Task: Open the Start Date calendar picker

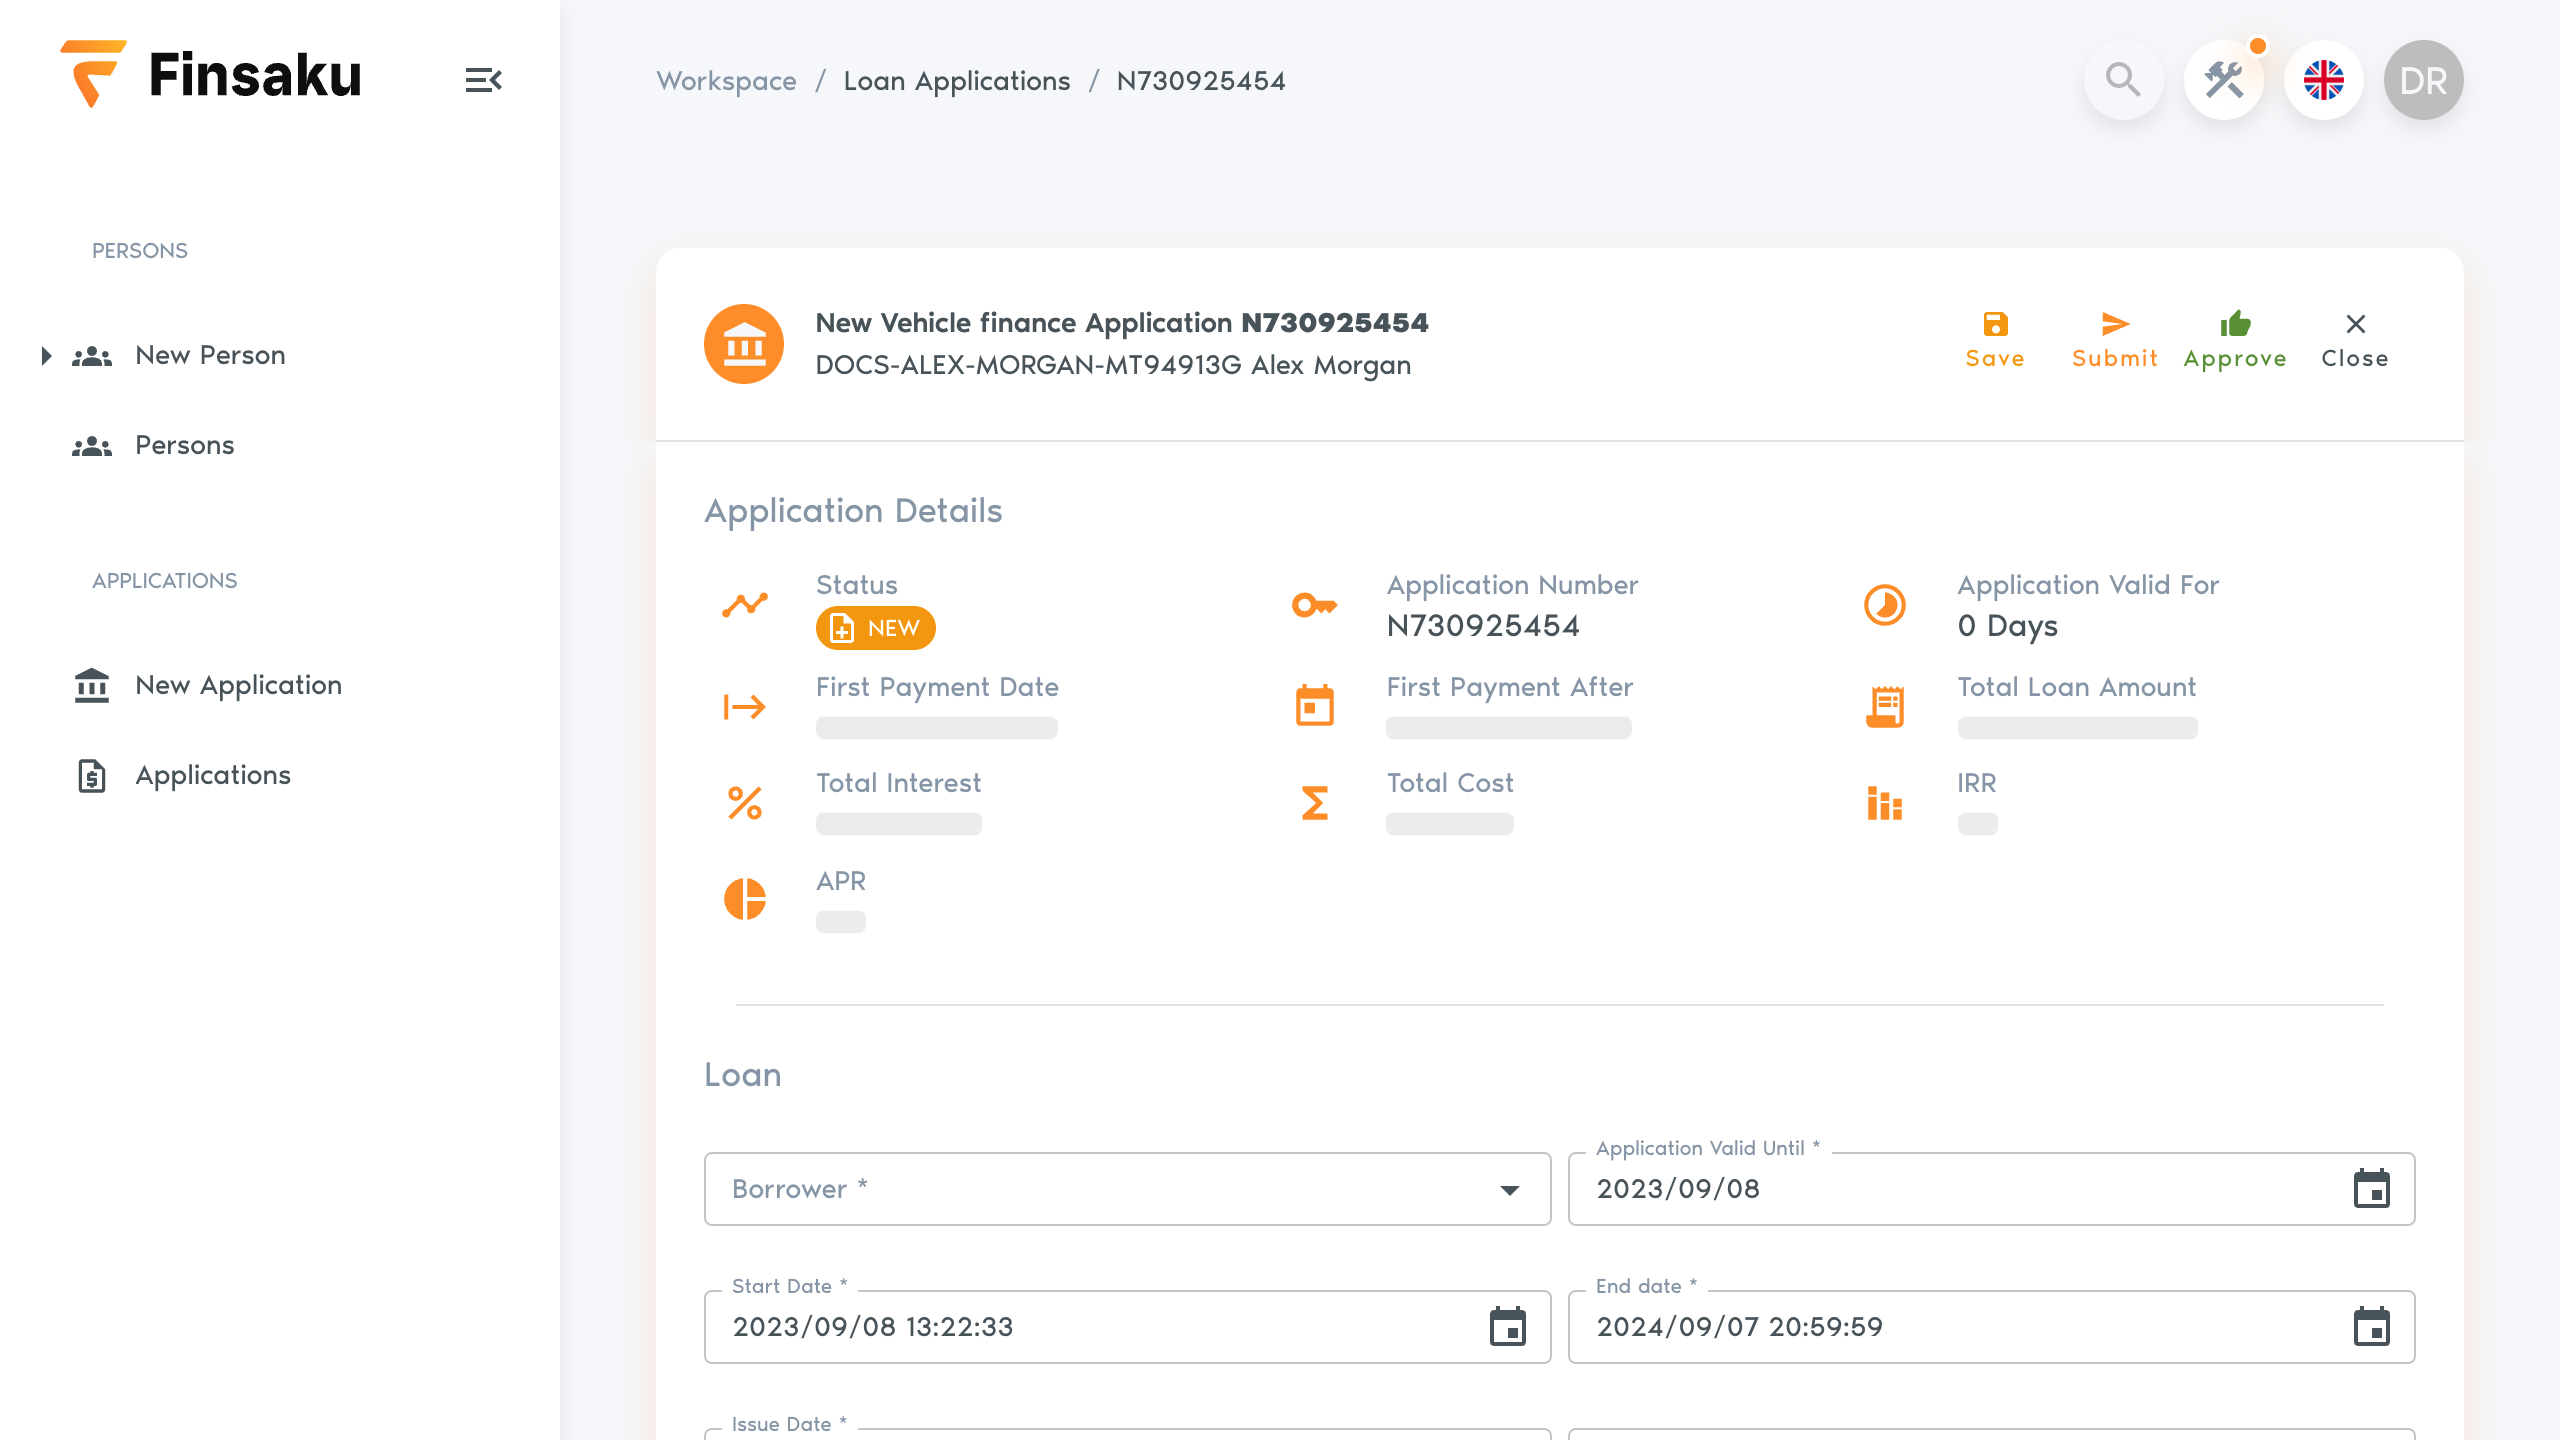Action: 1507,1327
